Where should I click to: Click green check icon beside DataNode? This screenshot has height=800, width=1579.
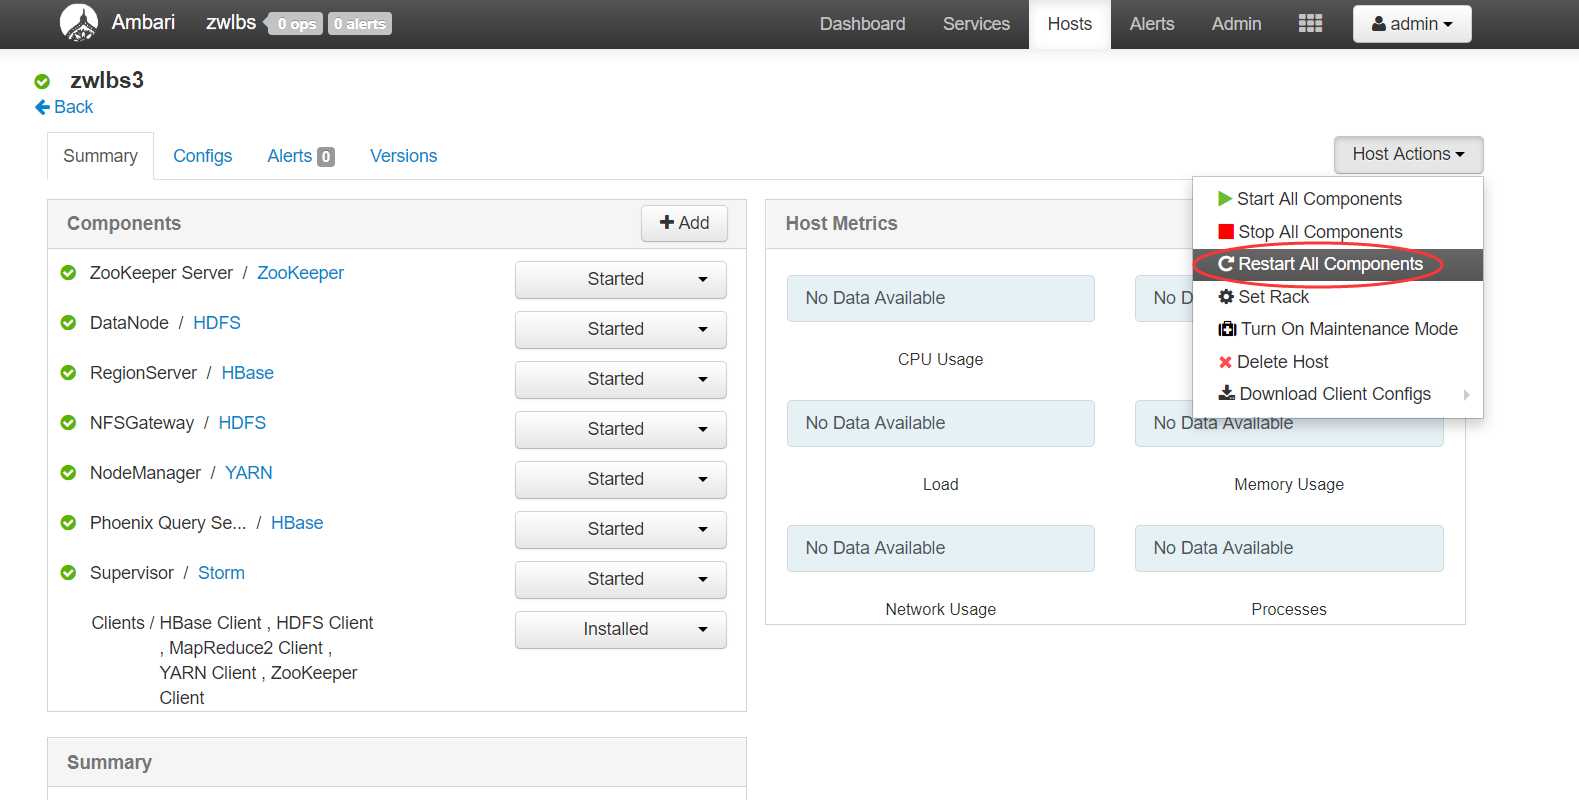click(x=68, y=323)
